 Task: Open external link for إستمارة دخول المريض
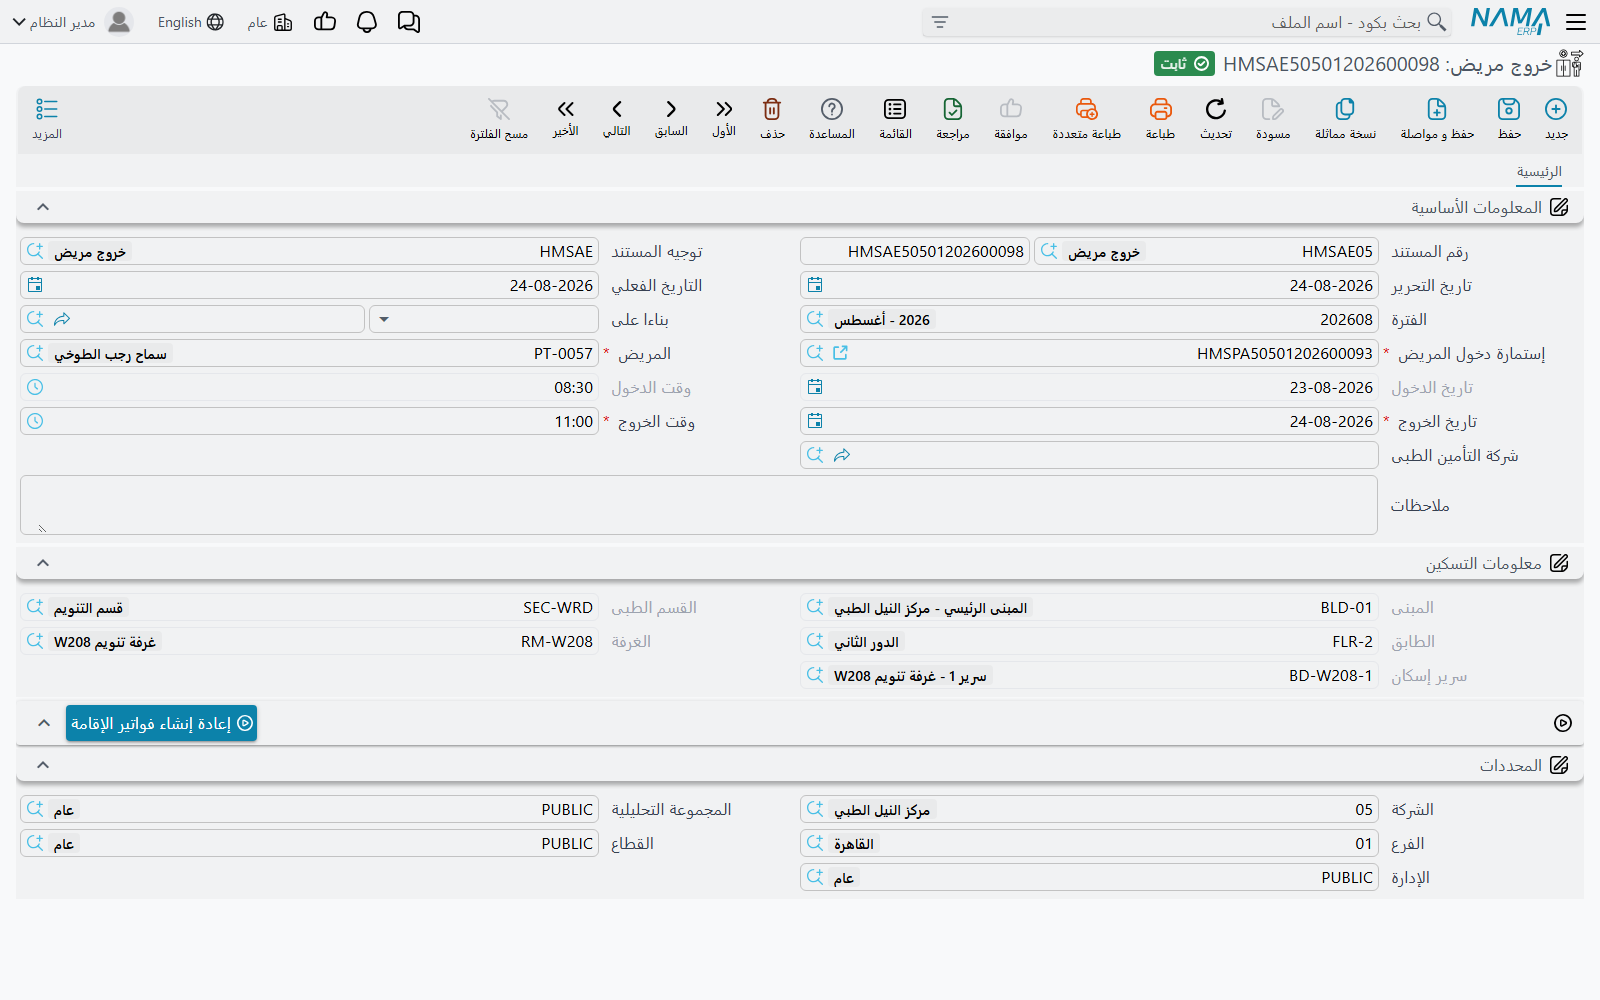[x=840, y=353]
